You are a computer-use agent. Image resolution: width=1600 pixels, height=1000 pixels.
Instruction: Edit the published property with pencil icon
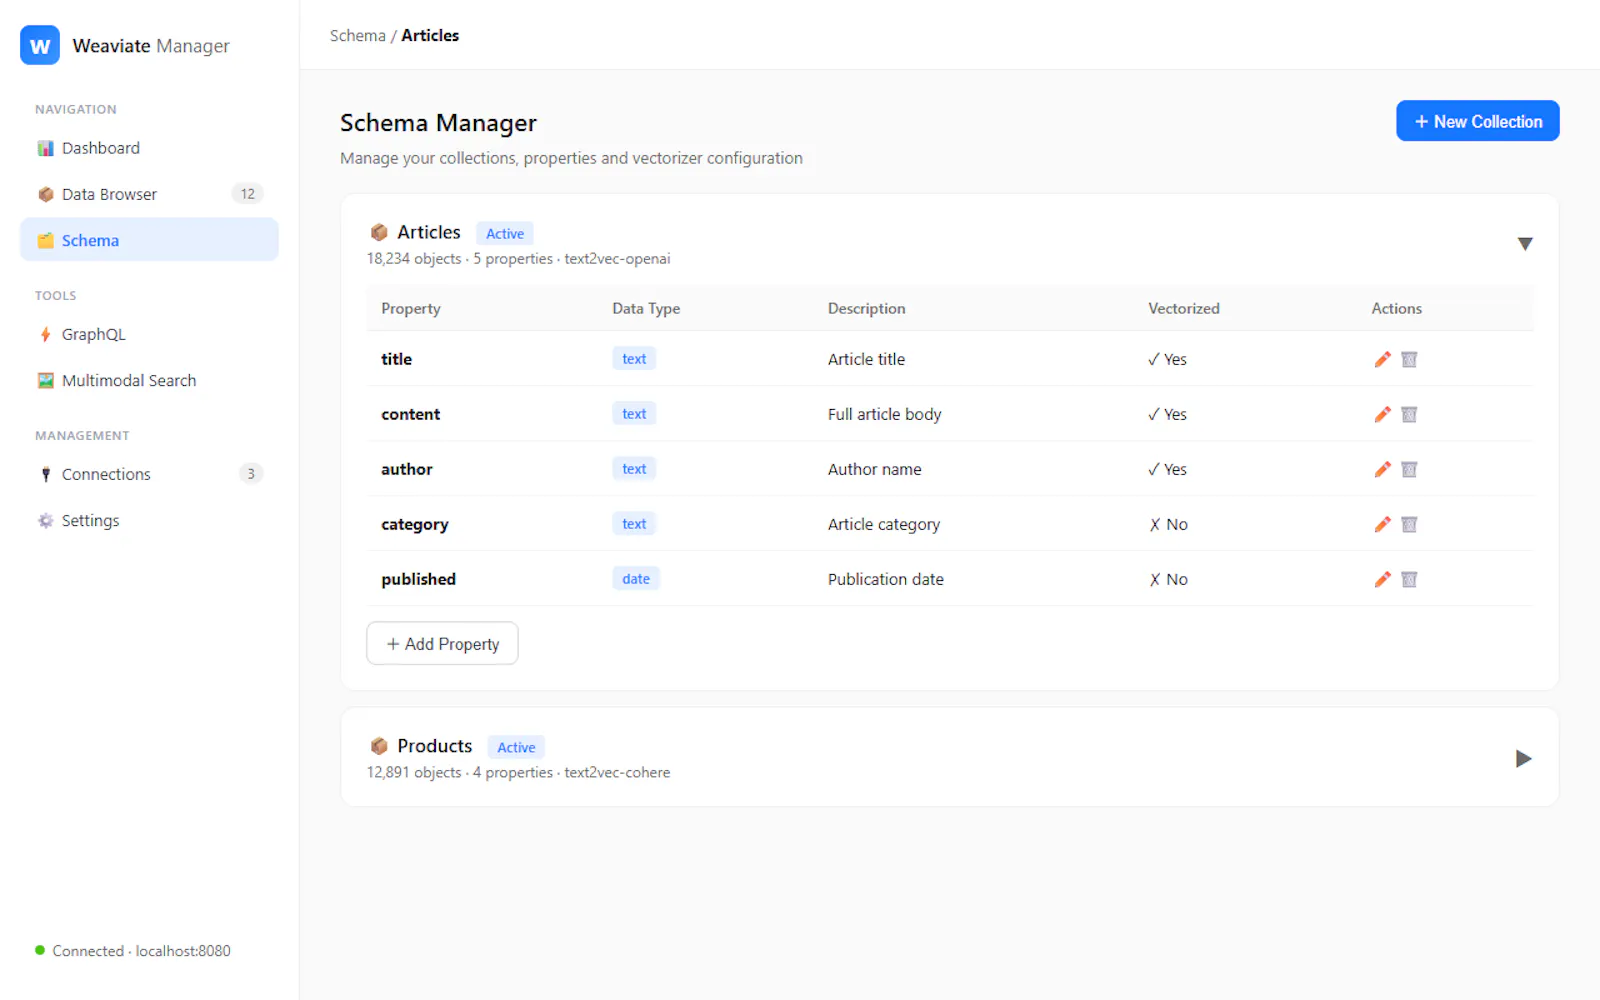coord(1382,579)
